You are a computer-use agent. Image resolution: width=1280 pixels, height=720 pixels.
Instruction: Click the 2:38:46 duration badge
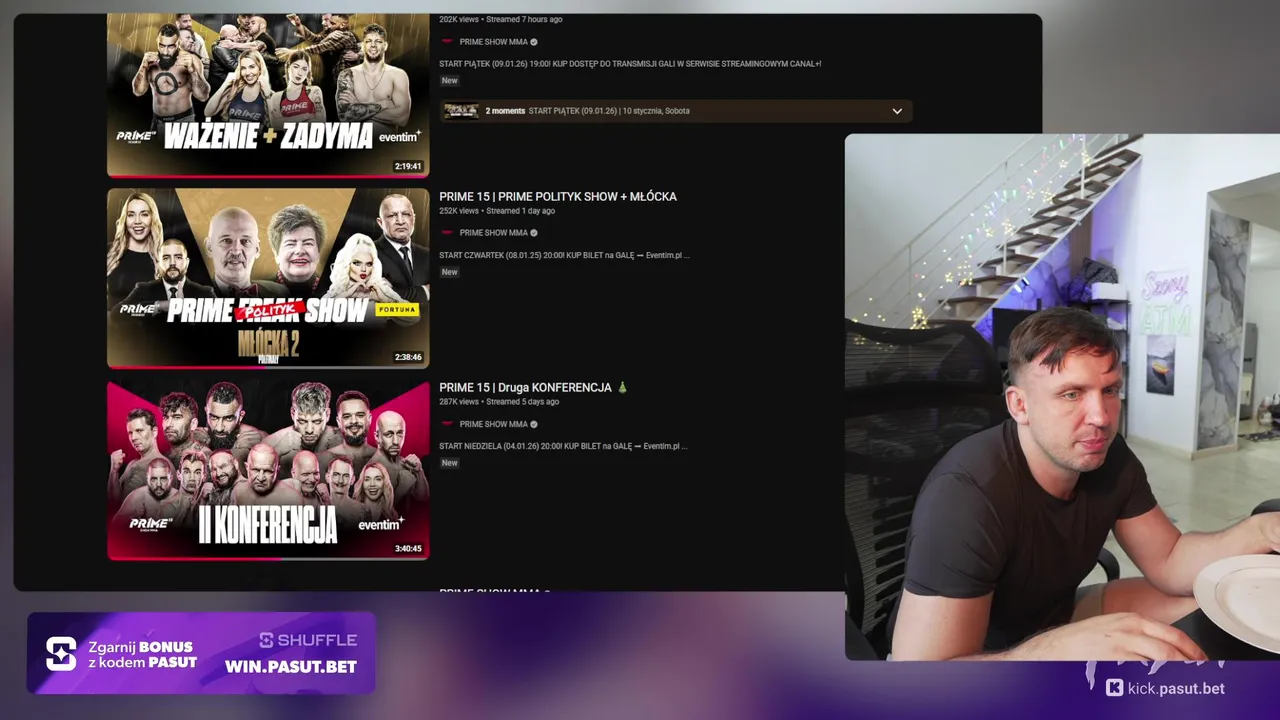pos(408,357)
